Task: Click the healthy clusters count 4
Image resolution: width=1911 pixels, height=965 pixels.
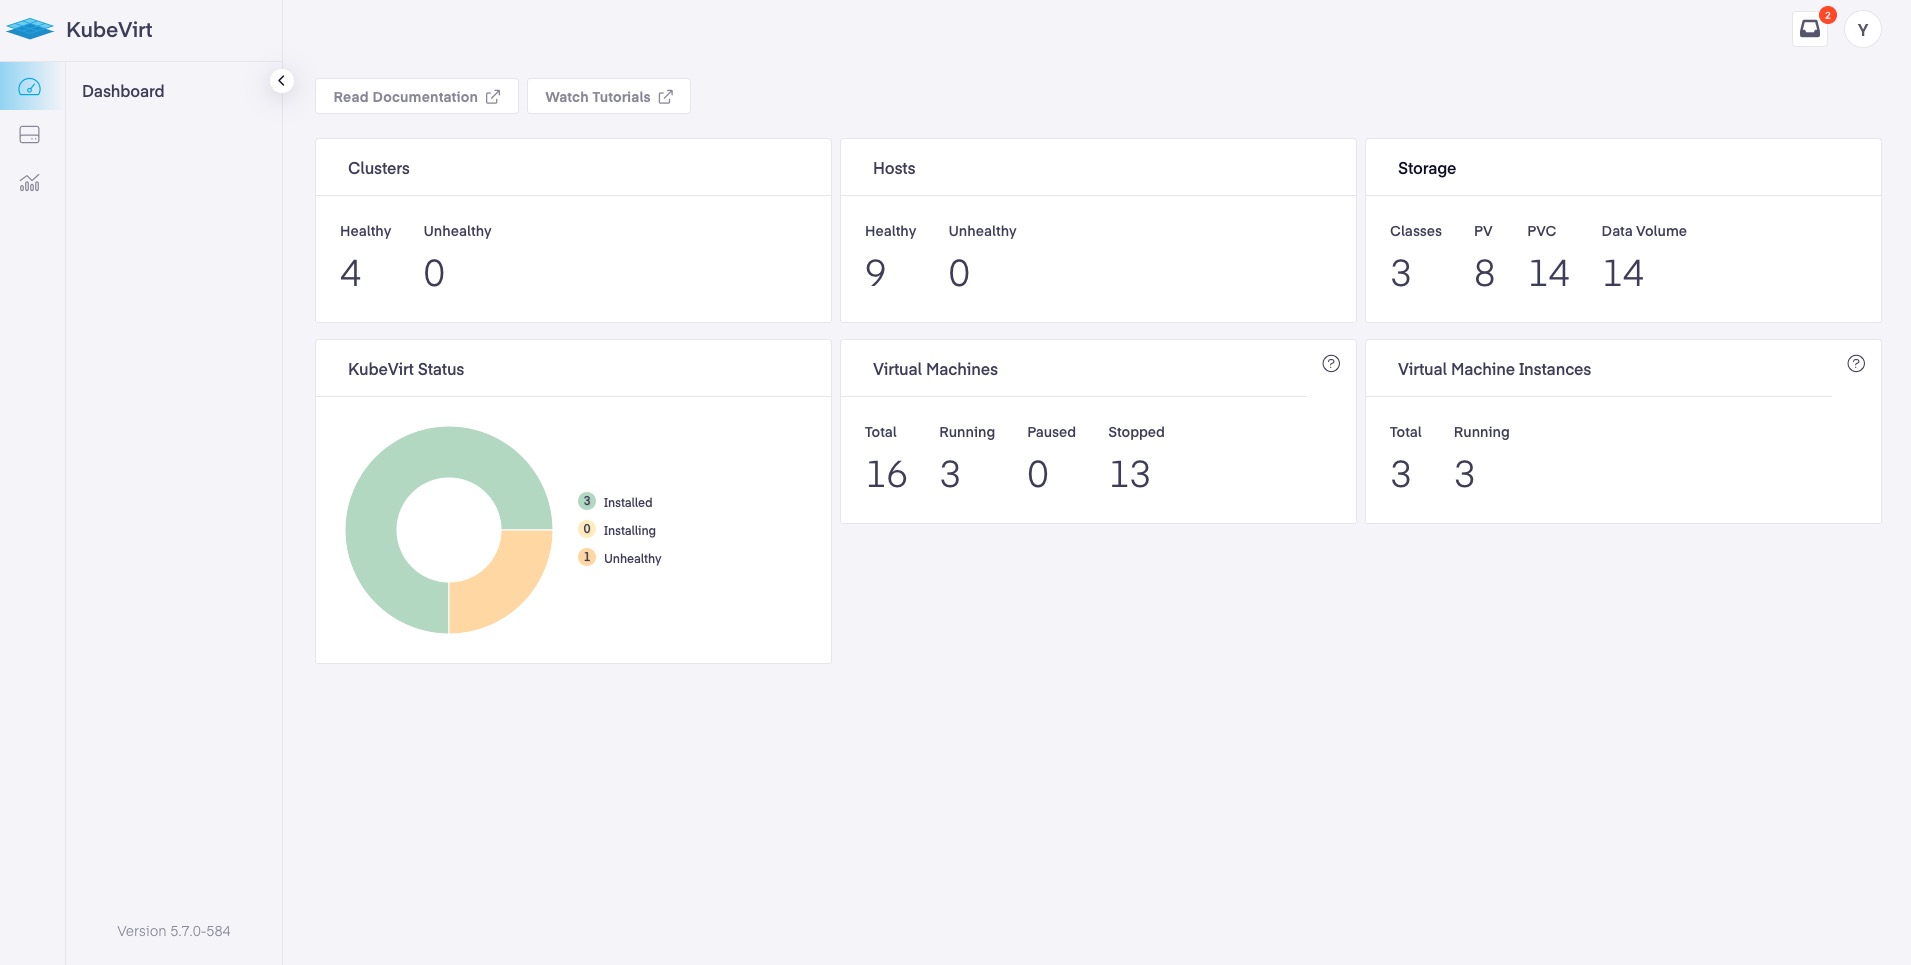Action: [350, 273]
